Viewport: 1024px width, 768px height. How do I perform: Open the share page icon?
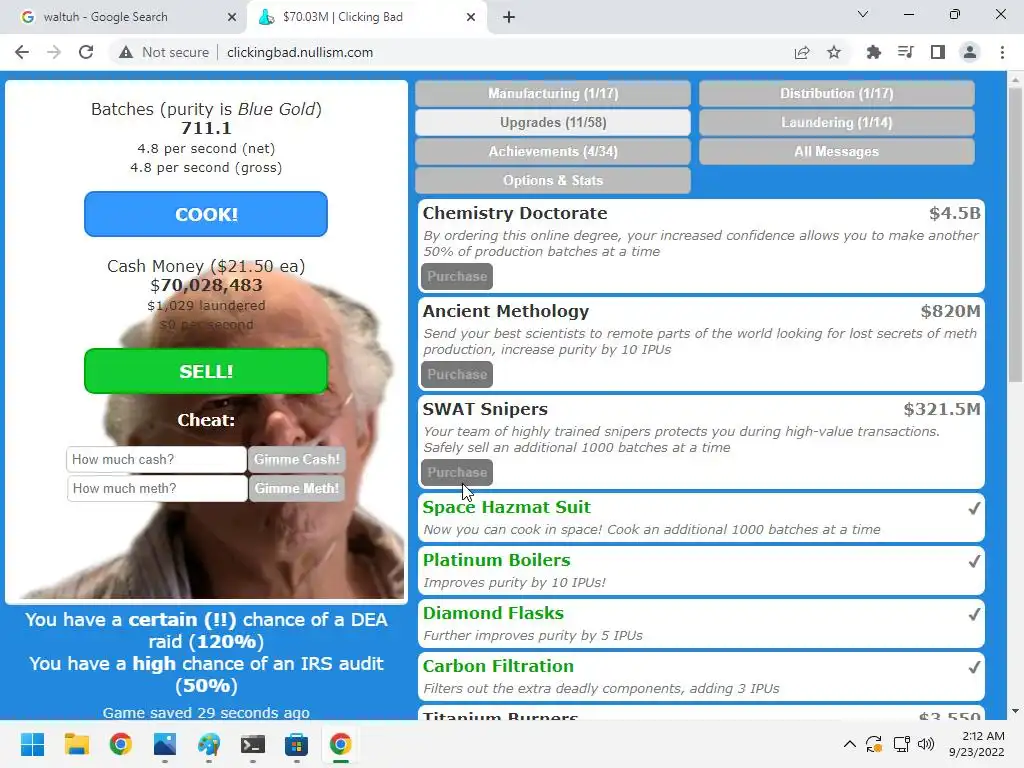click(x=802, y=52)
